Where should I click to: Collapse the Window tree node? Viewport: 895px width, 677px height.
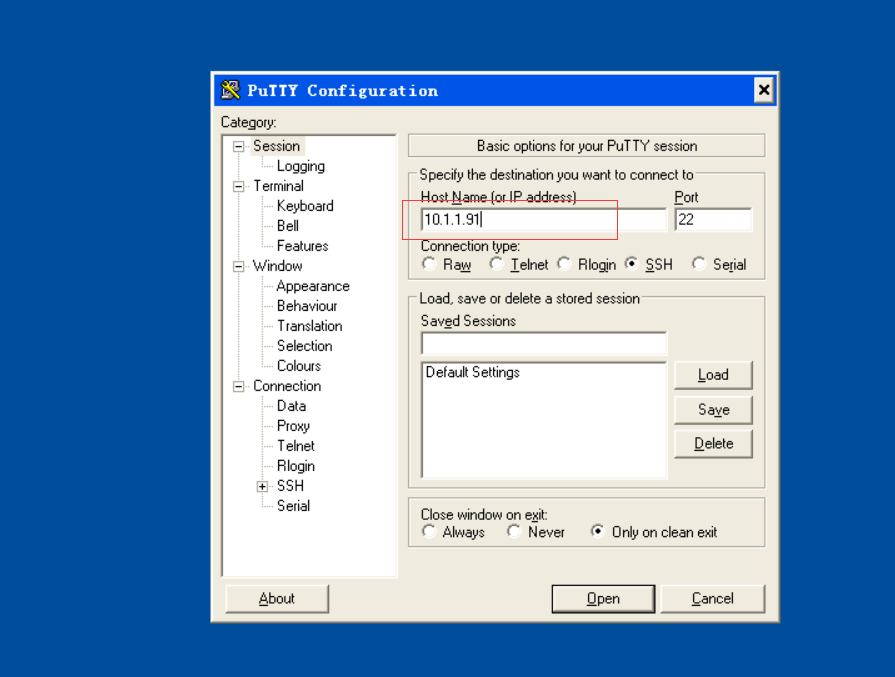[x=239, y=267]
